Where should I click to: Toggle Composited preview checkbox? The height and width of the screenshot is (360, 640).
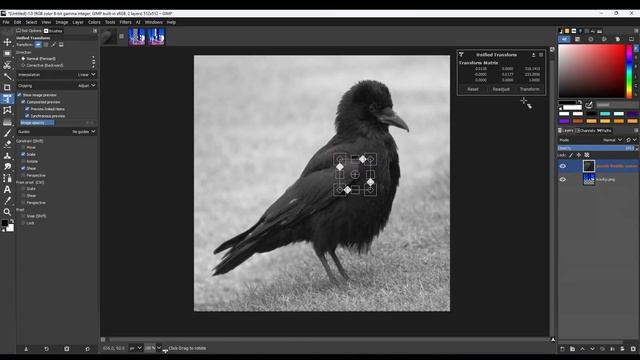pyautogui.click(x=23, y=102)
